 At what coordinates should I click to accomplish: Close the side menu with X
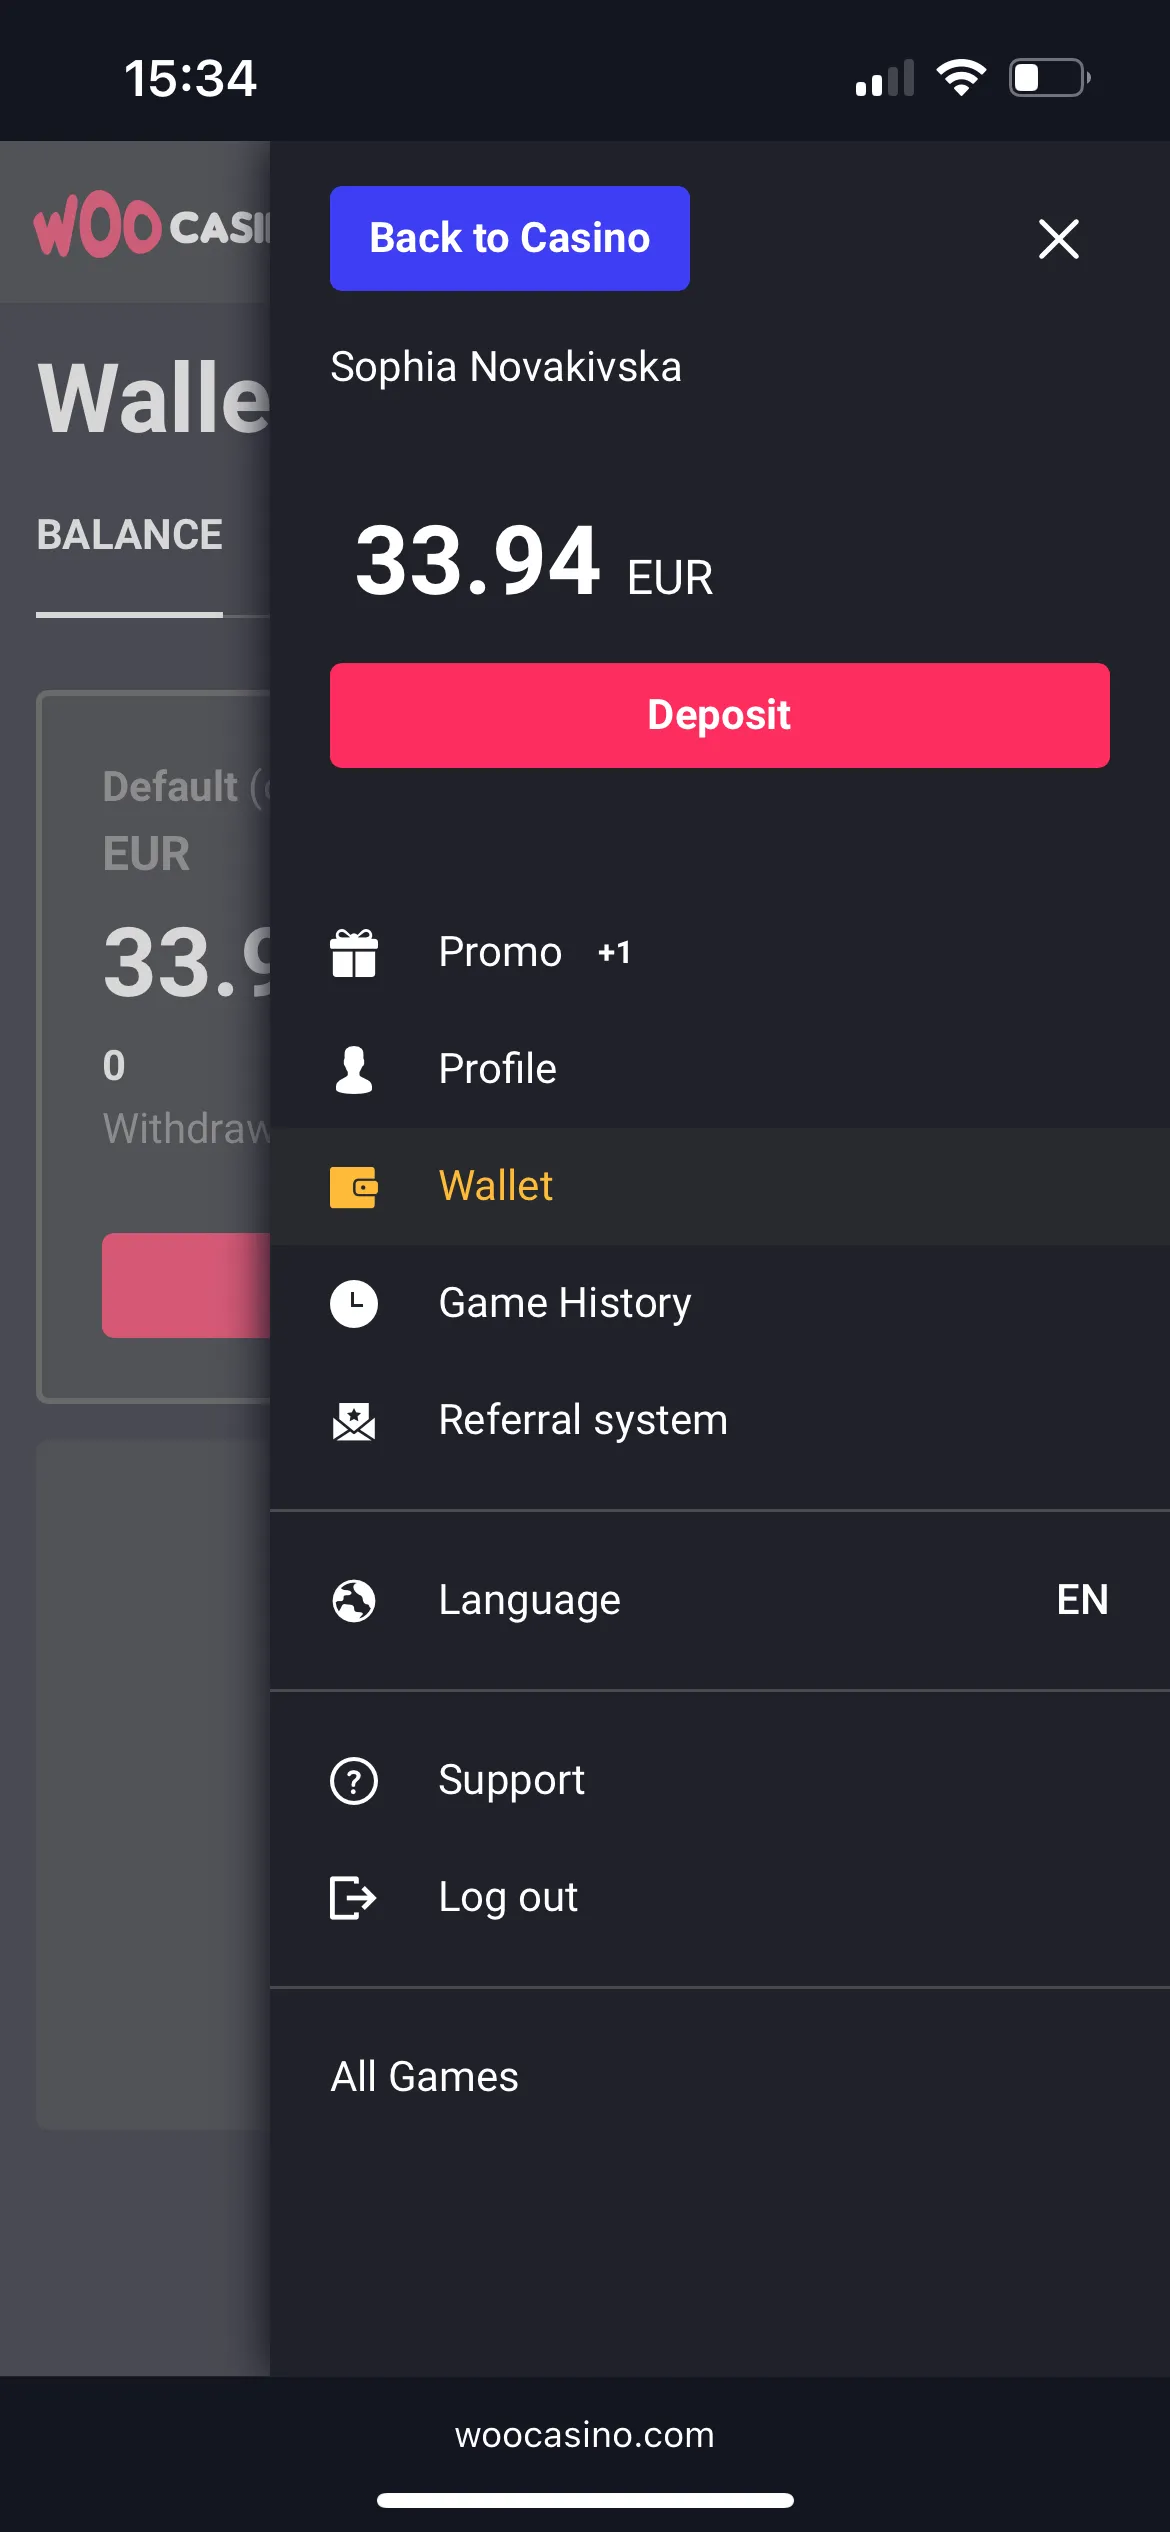click(1058, 239)
